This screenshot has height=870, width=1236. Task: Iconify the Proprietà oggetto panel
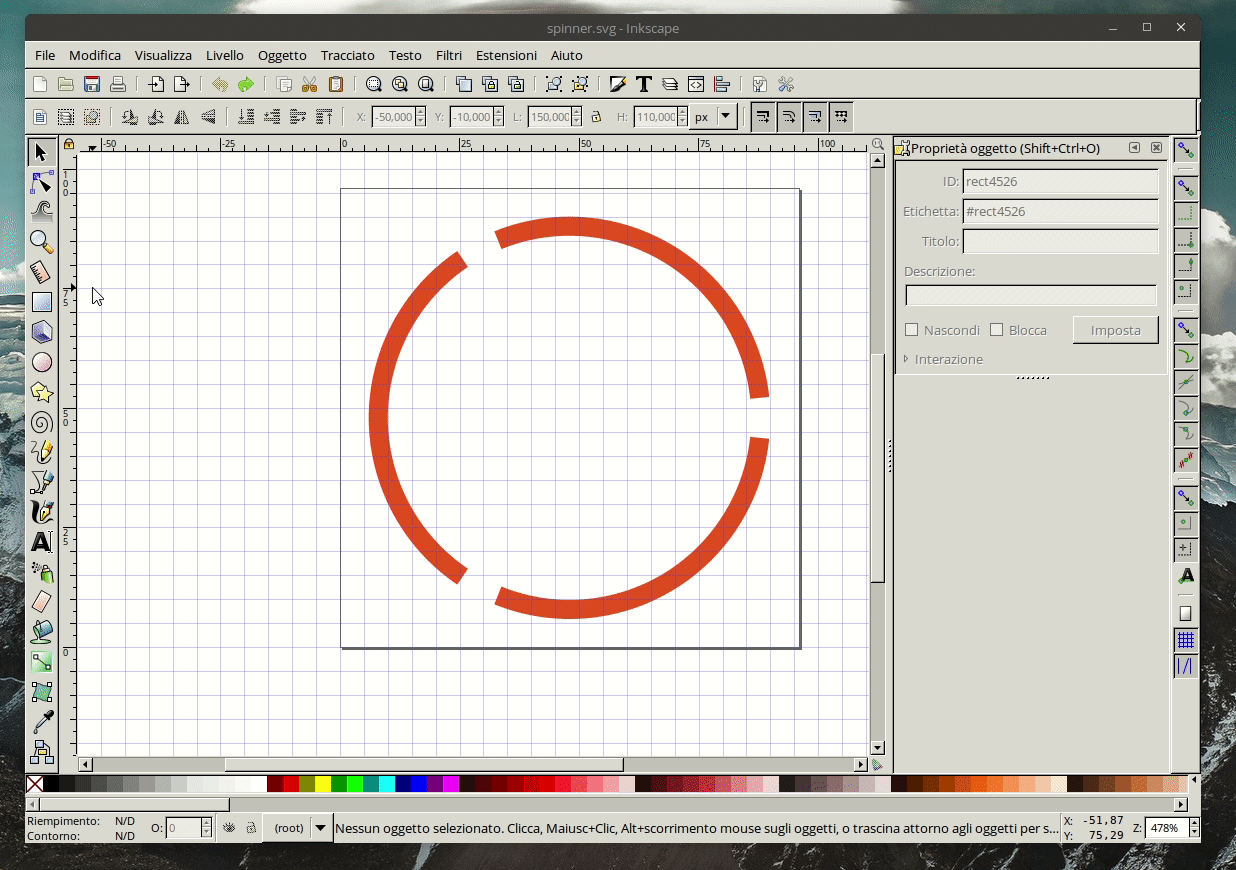pyautogui.click(x=1135, y=148)
